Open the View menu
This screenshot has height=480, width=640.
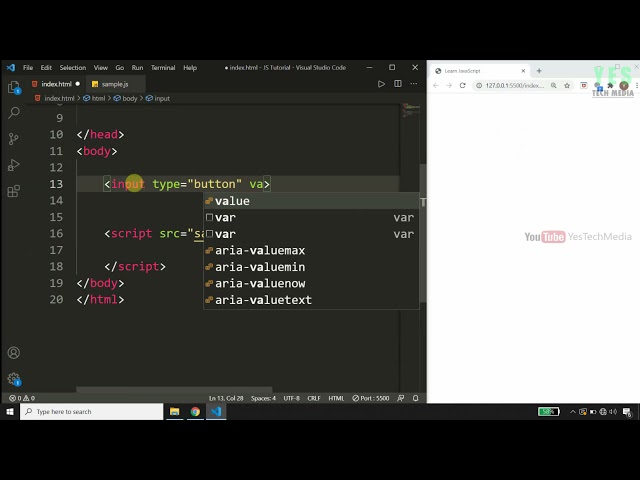[x=101, y=68]
